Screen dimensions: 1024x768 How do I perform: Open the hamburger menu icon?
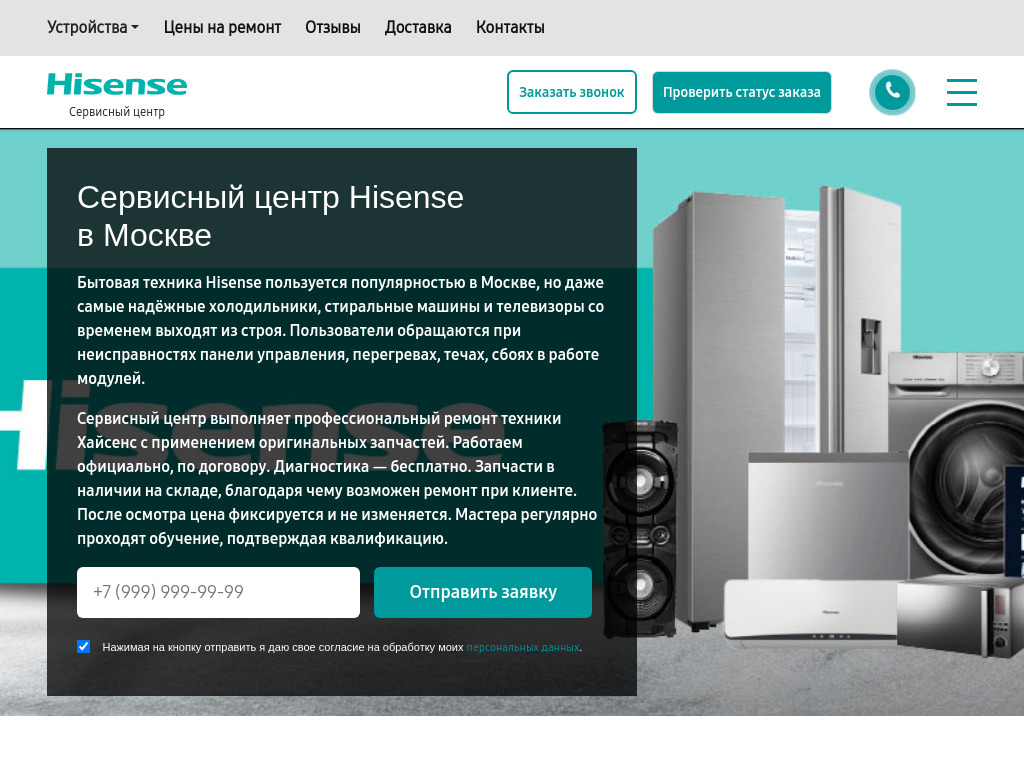click(962, 92)
